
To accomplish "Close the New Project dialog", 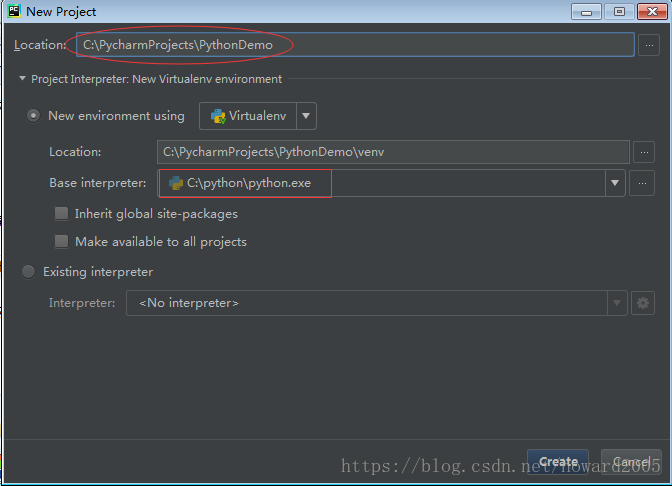I will [x=652, y=12].
